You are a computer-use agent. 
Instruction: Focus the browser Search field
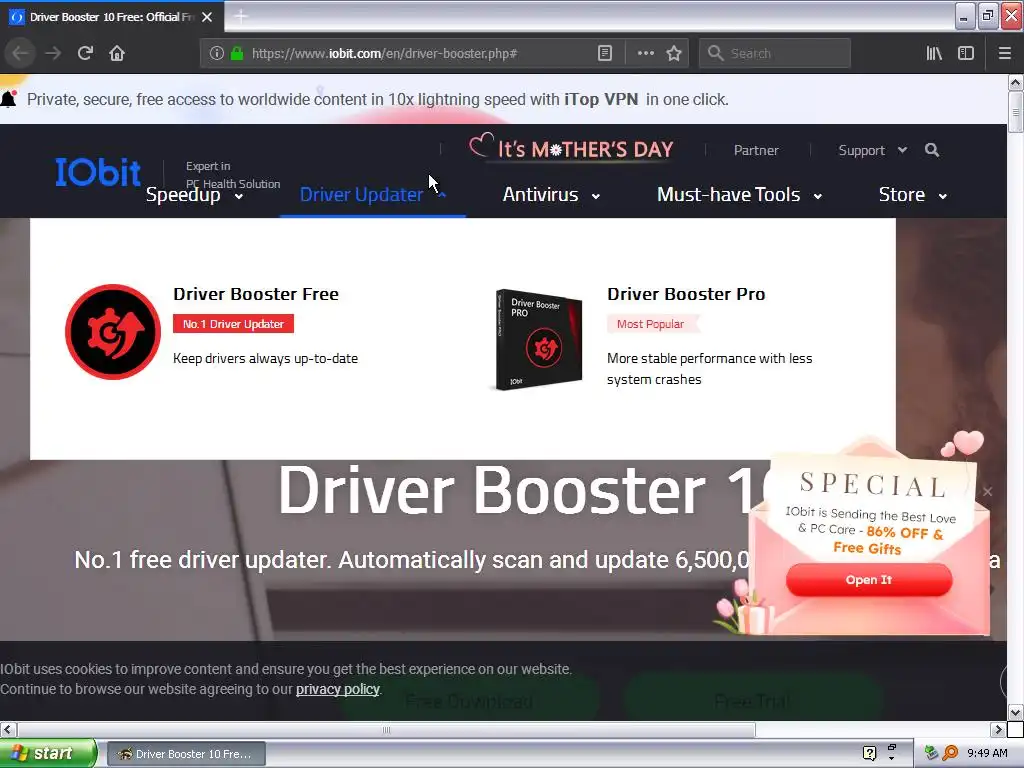click(775, 53)
